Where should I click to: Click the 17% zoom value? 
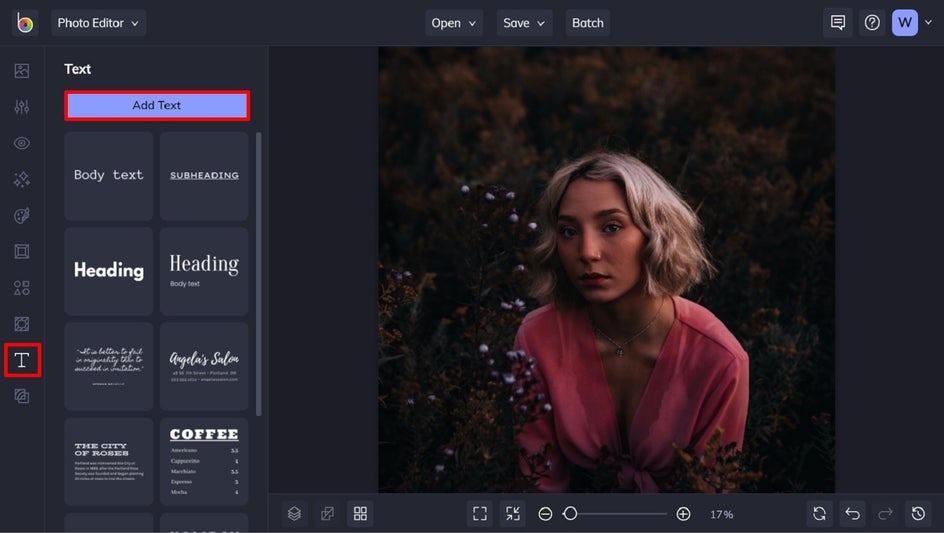click(x=721, y=514)
